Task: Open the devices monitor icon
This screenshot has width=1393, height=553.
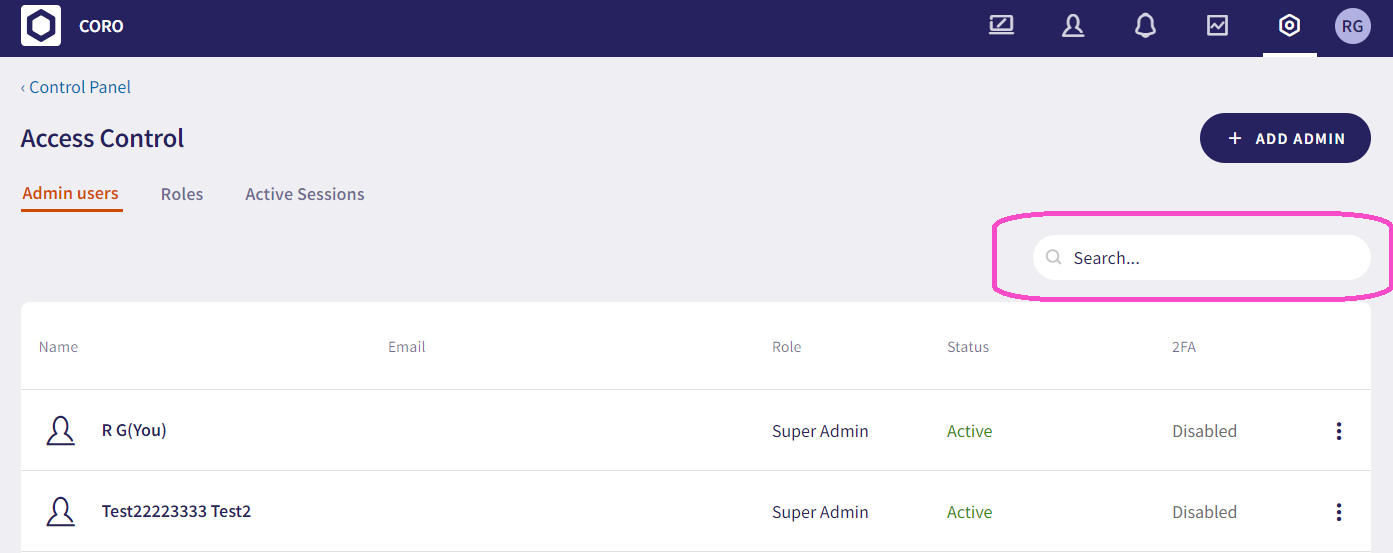Action: coord(1001,26)
